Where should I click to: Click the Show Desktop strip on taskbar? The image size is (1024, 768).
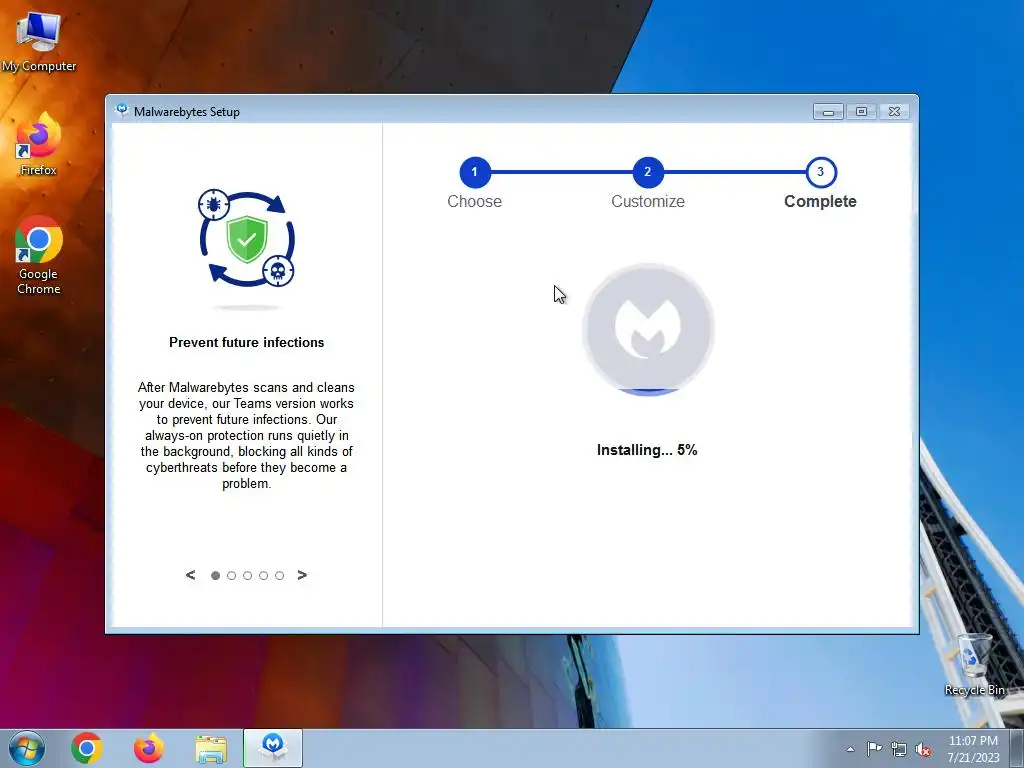click(x=1017, y=748)
